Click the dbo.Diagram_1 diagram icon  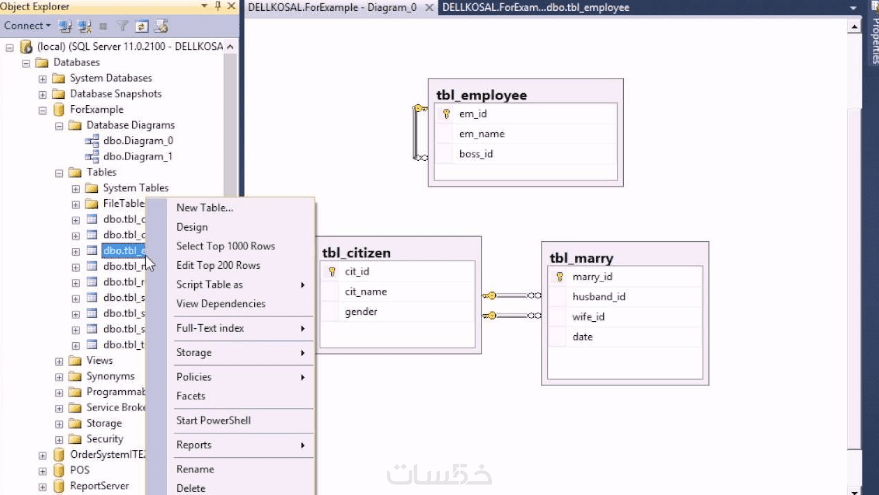pyautogui.click(x=92, y=156)
